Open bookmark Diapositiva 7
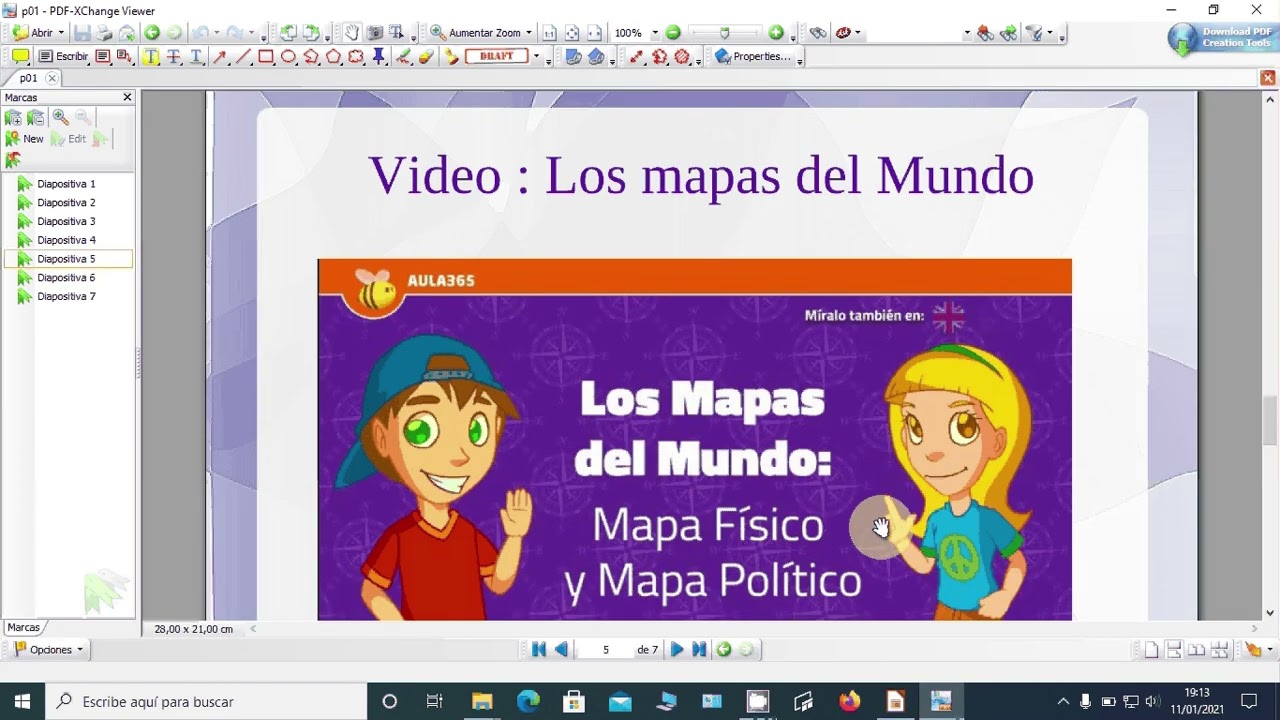The width and height of the screenshot is (1280, 720). tap(66, 297)
